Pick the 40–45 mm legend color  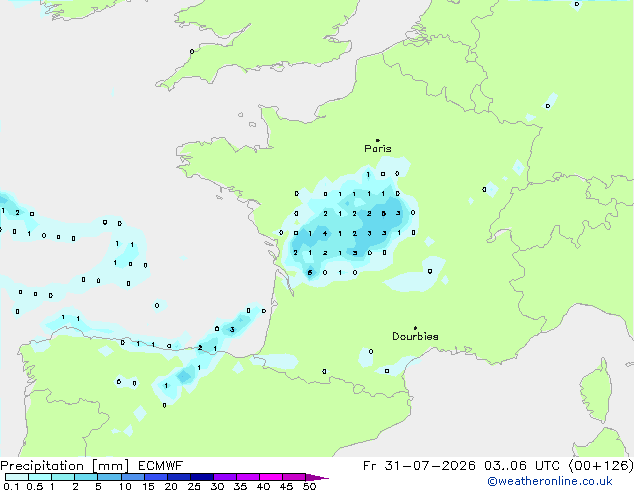(270, 477)
